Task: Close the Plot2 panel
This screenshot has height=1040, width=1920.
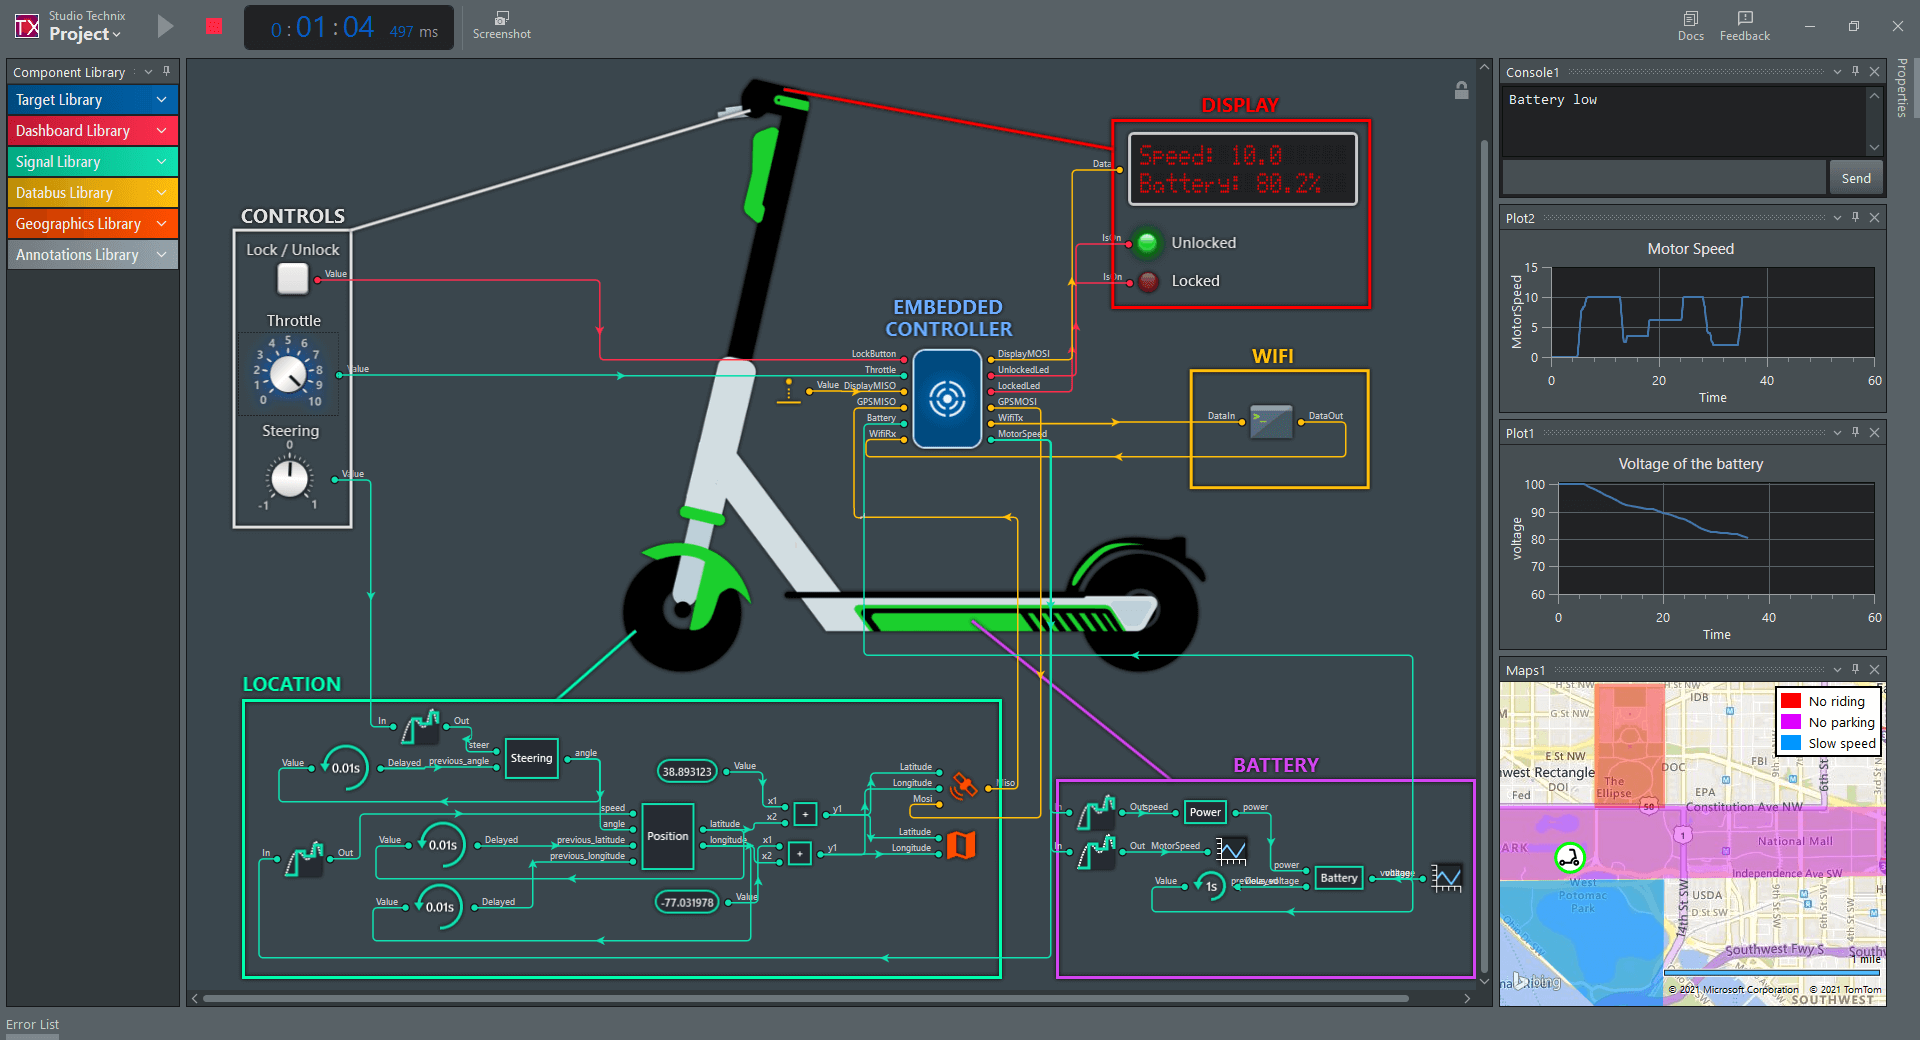Action: tap(1874, 218)
